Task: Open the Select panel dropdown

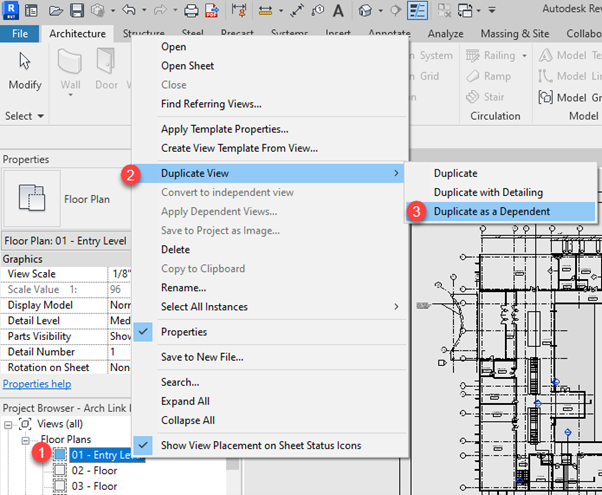Action: 25,116
